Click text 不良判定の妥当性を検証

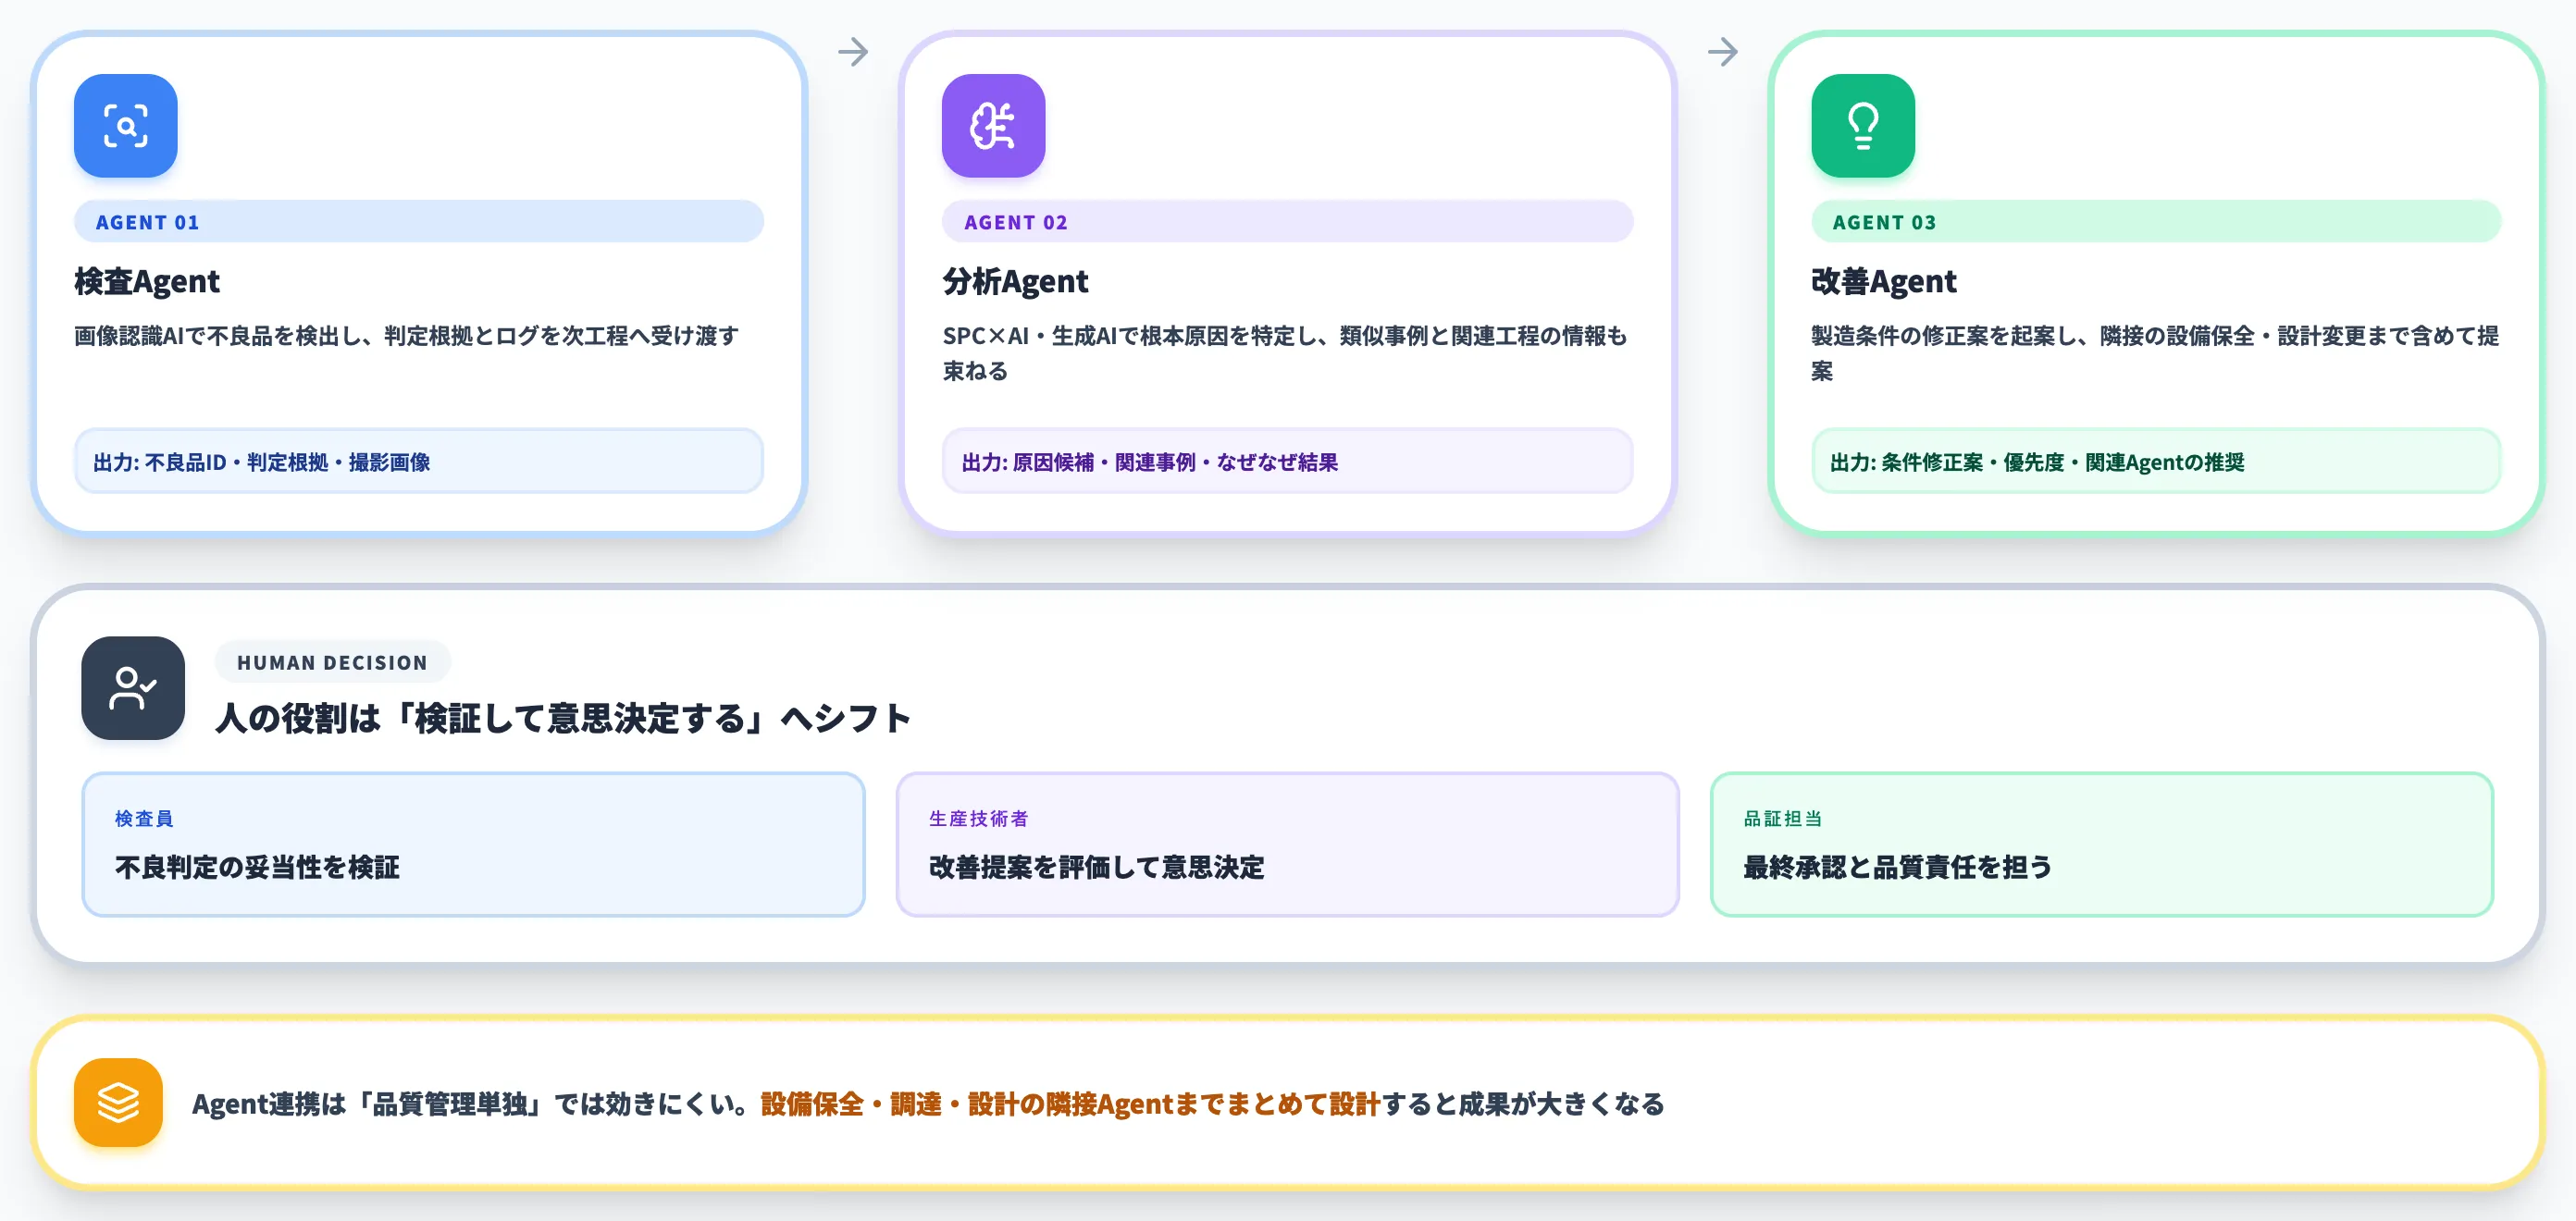[x=257, y=867]
